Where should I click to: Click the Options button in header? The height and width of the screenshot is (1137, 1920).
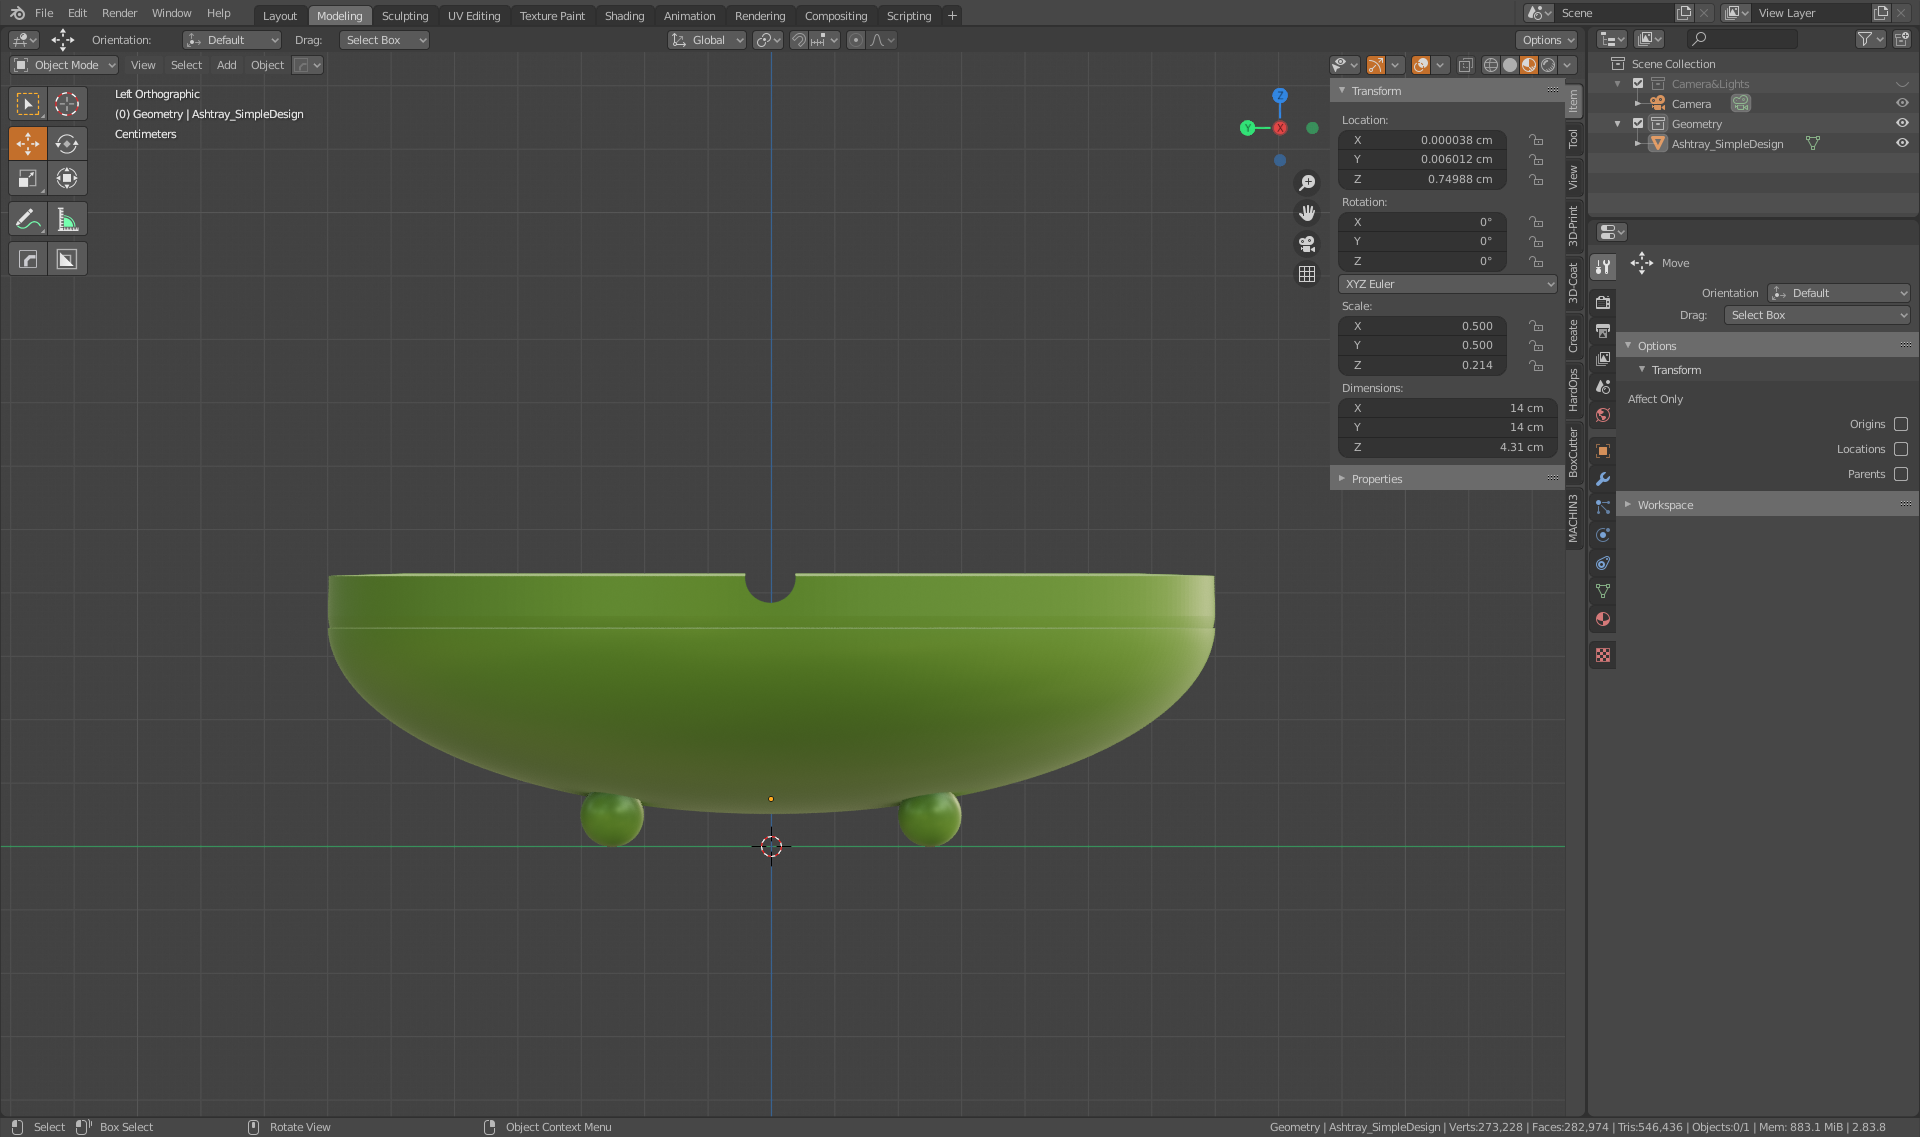[1547, 40]
